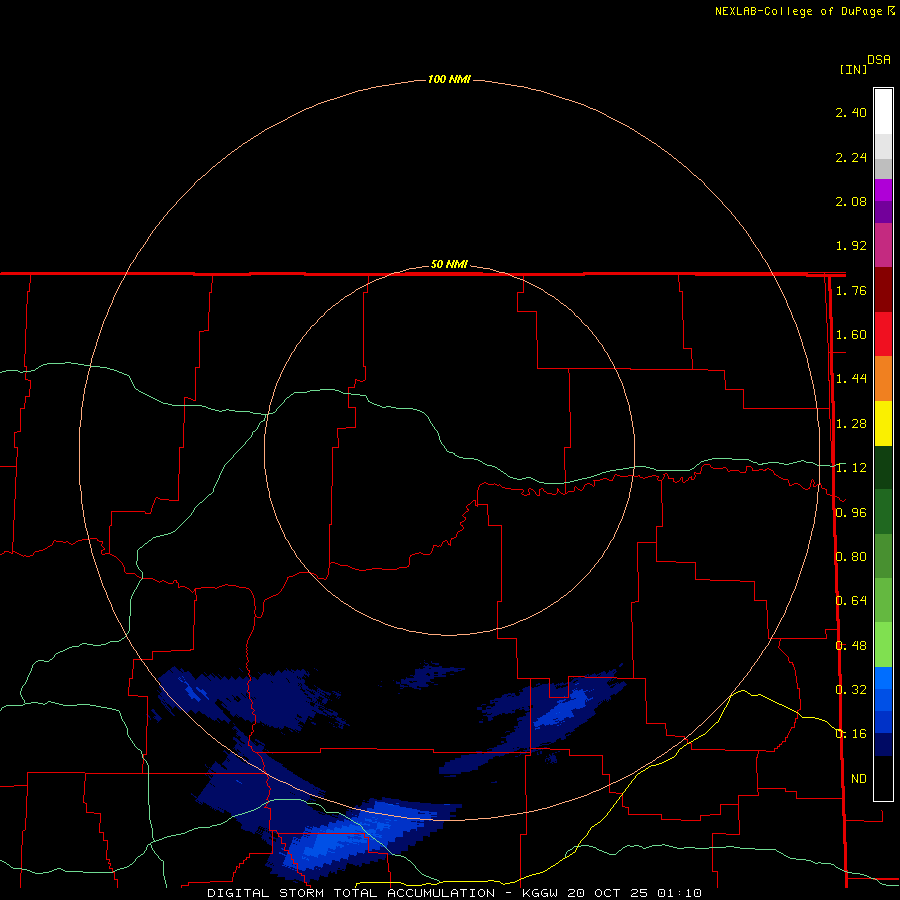Pick the dark red legend swatch
The width and height of the screenshot is (900, 900).
pos(883,290)
